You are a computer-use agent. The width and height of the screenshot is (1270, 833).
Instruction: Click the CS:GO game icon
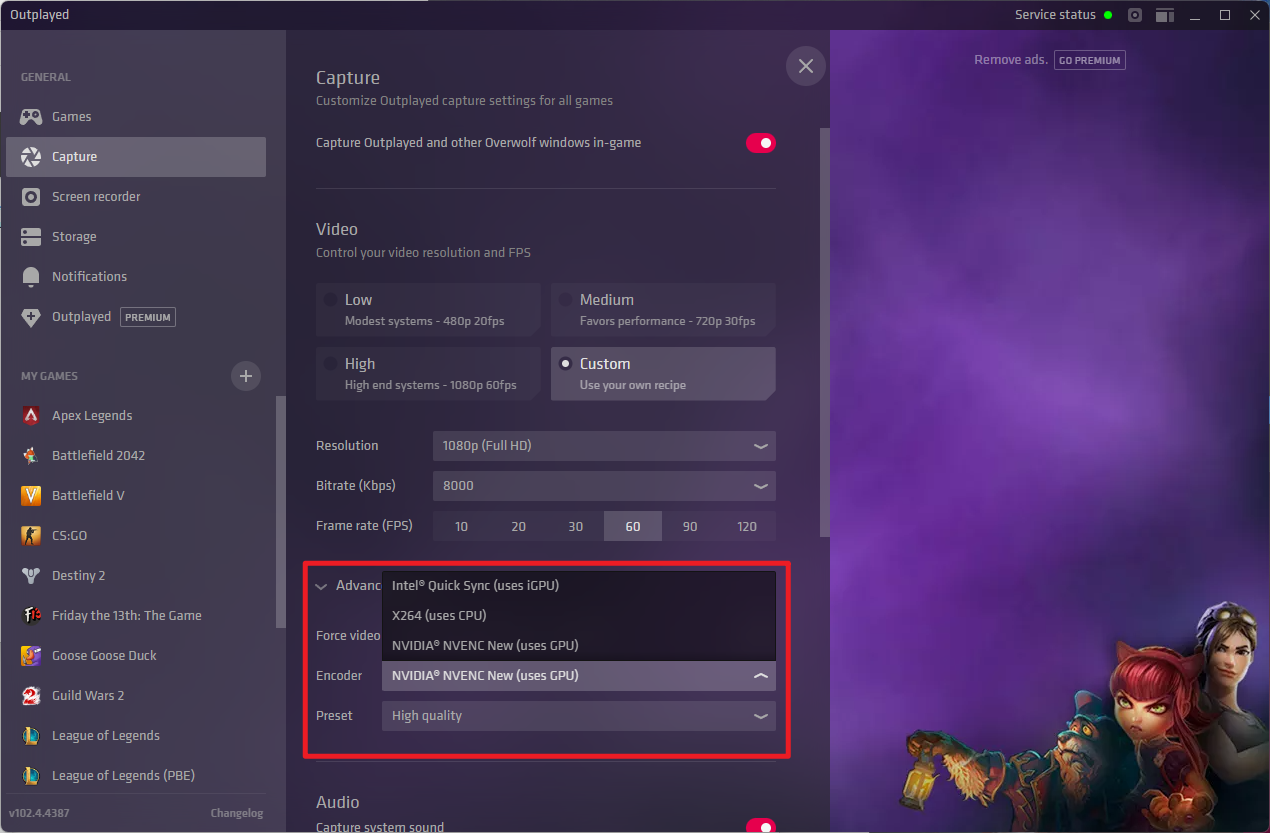pyautogui.click(x=31, y=536)
